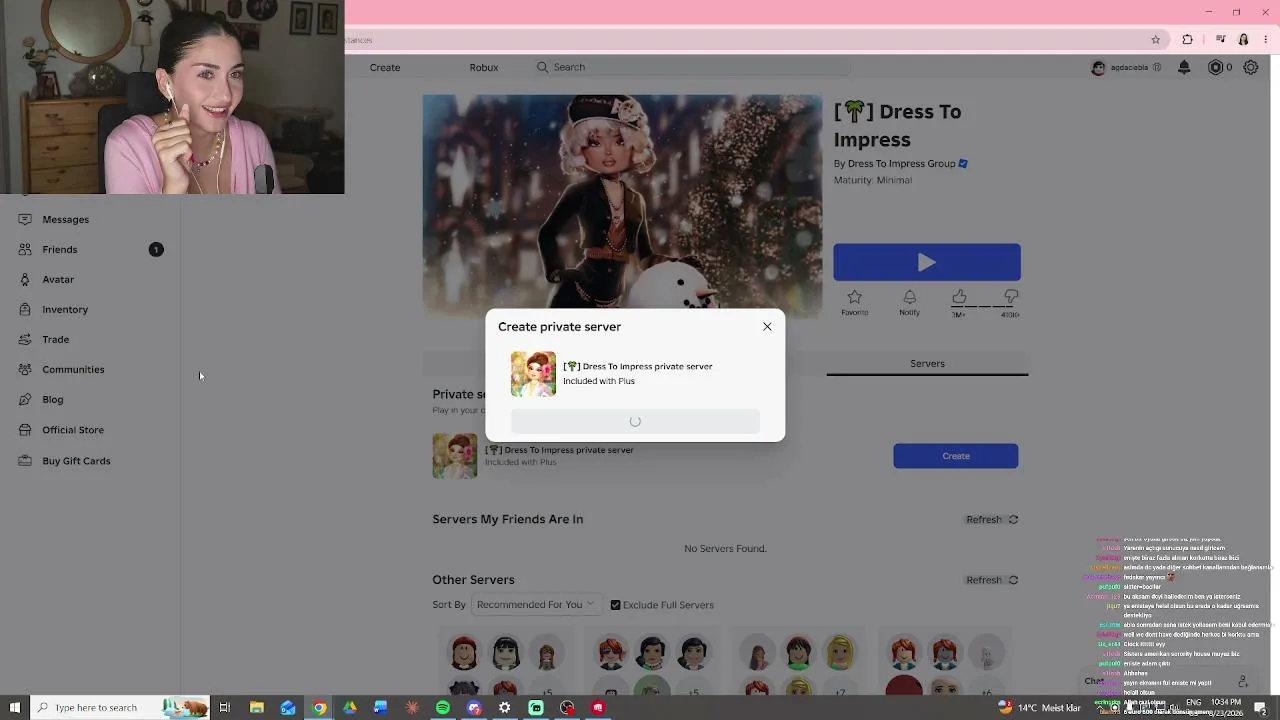Refresh Servers My Friends Are In
This screenshot has width=1280, height=720.
[x=992, y=520]
